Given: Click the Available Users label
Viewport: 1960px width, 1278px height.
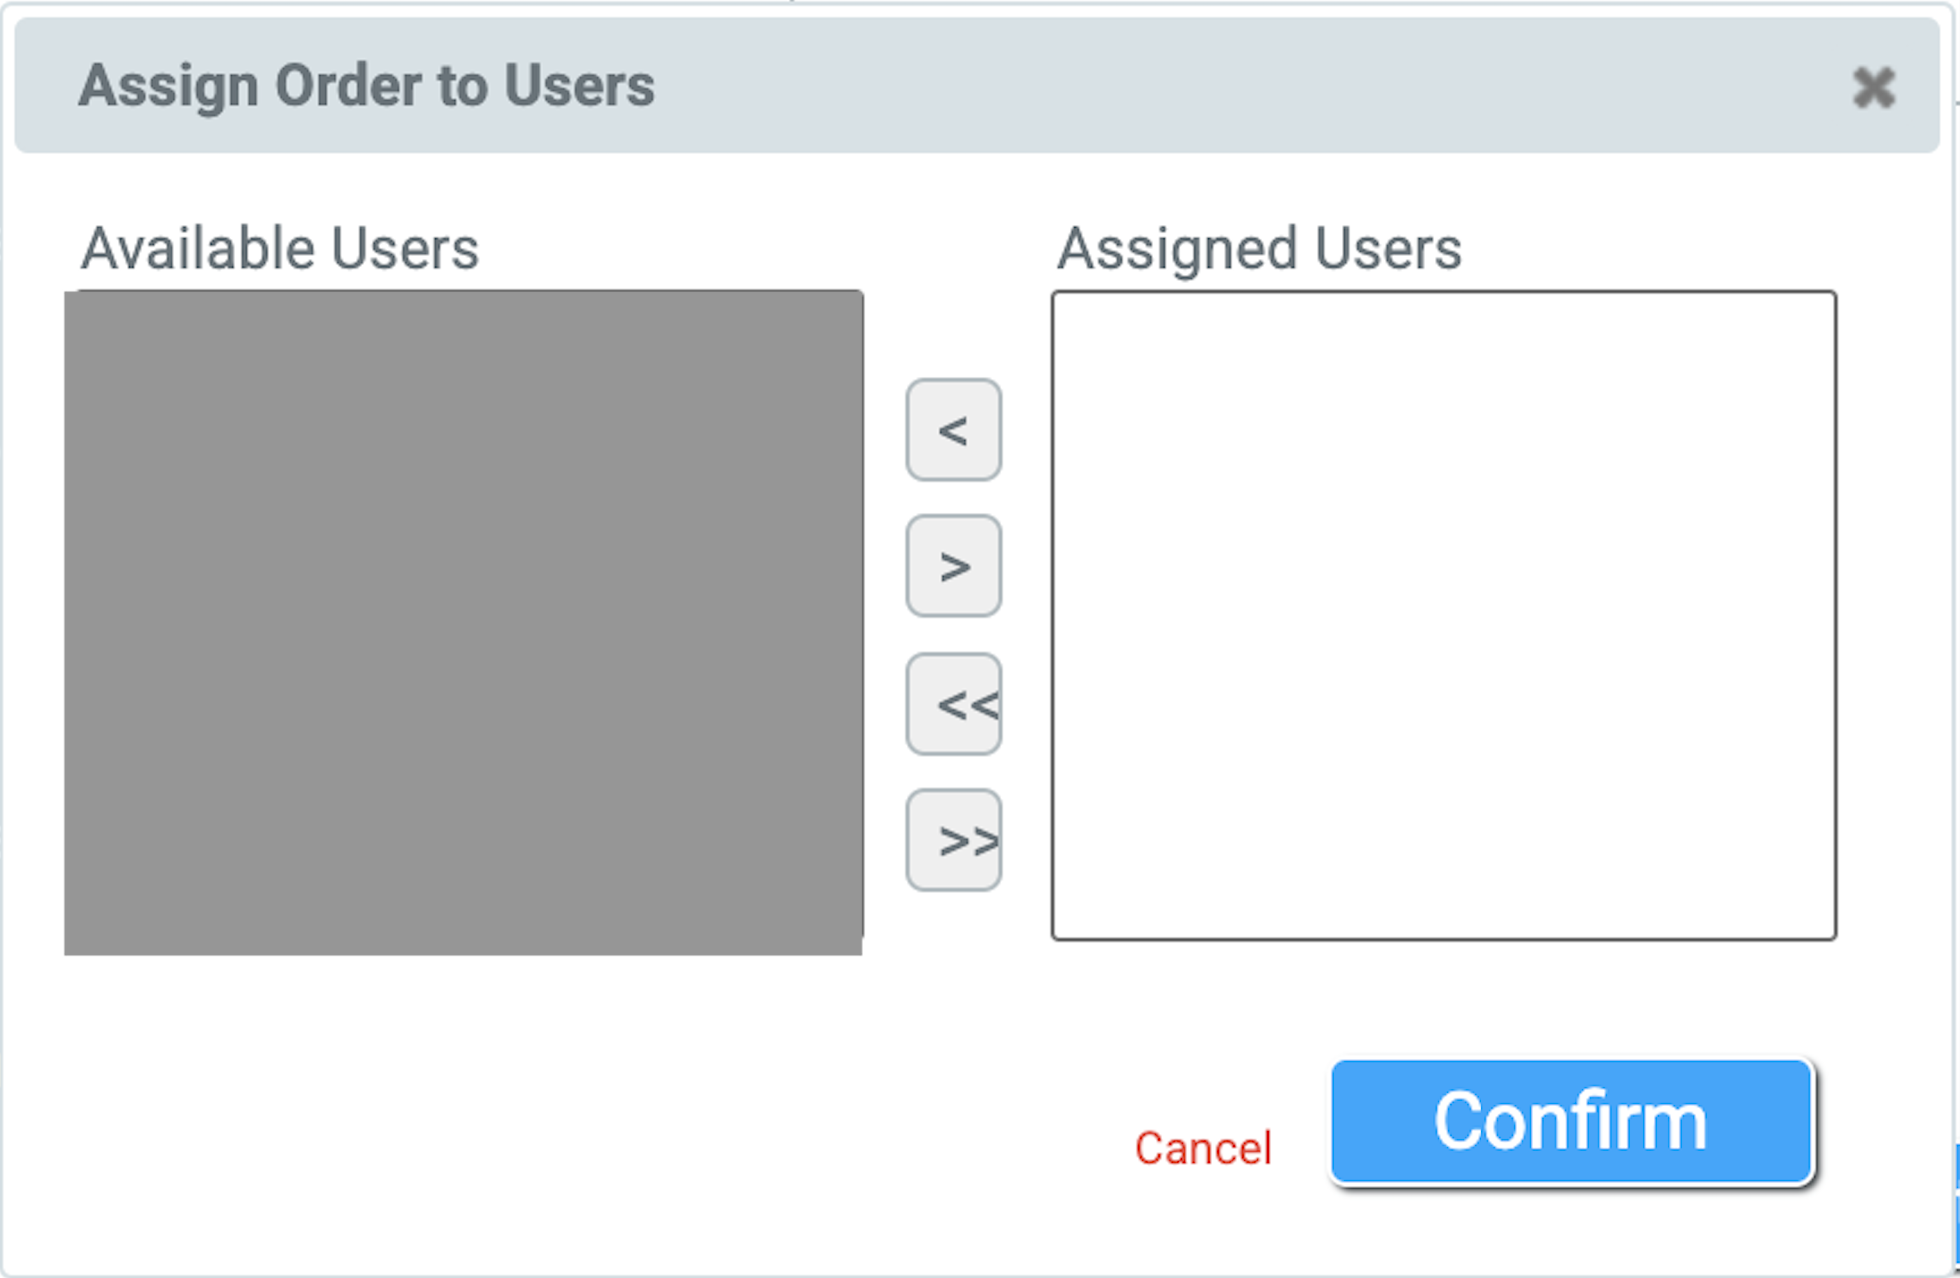Looking at the screenshot, I should tap(280, 248).
